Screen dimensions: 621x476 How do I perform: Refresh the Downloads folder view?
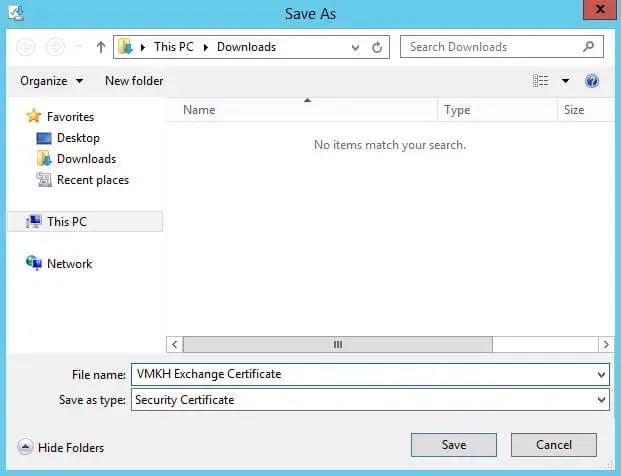point(377,48)
